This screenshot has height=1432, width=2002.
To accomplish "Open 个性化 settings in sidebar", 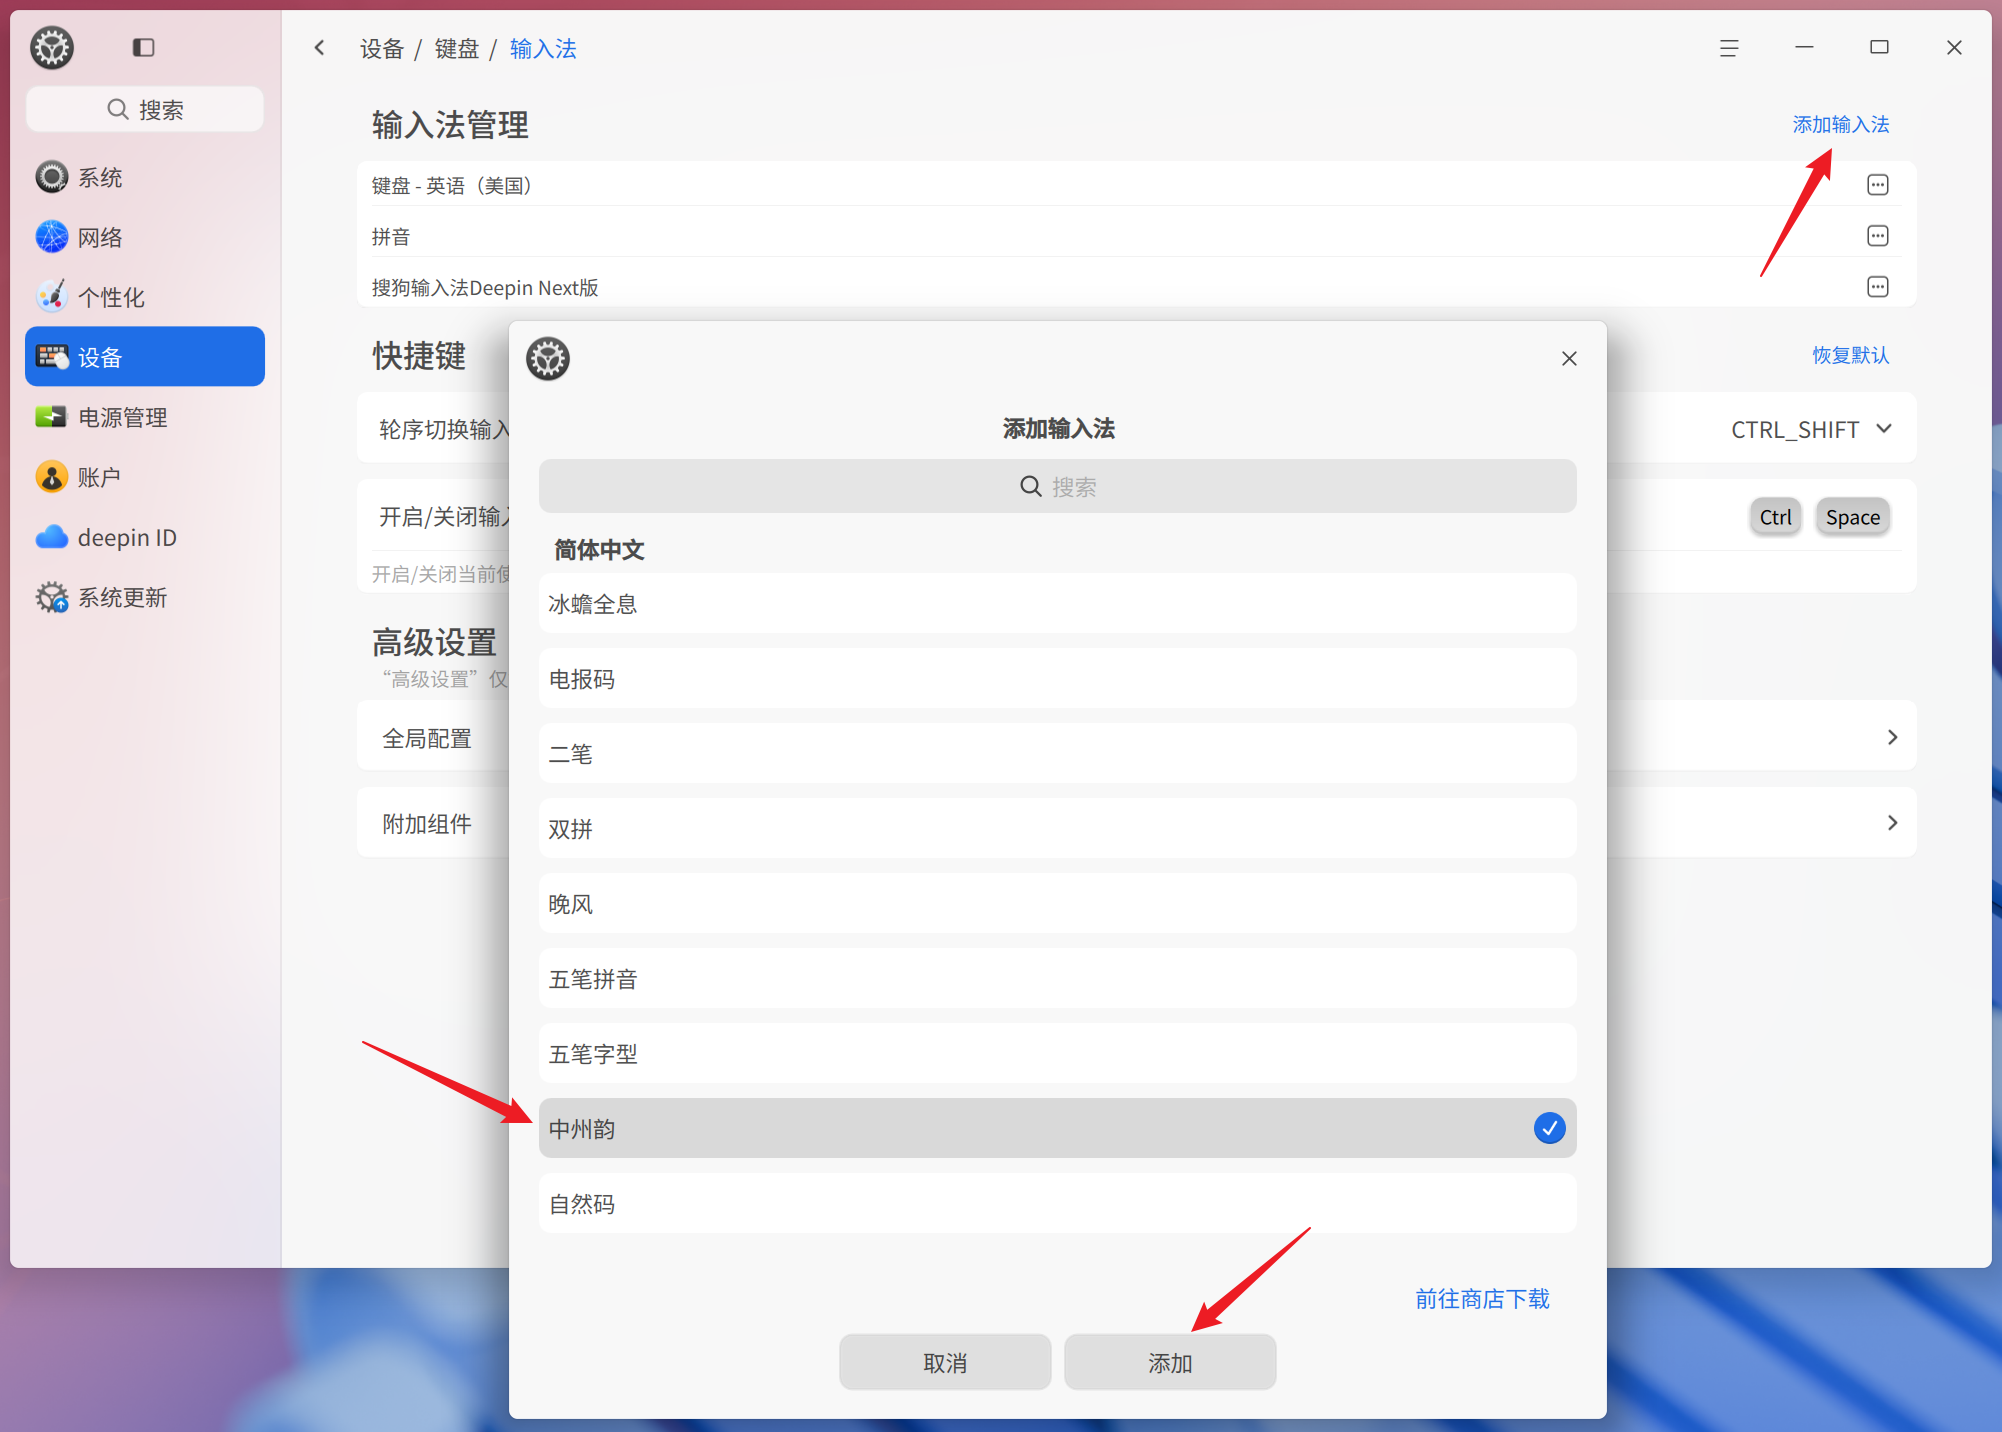I will (145, 298).
